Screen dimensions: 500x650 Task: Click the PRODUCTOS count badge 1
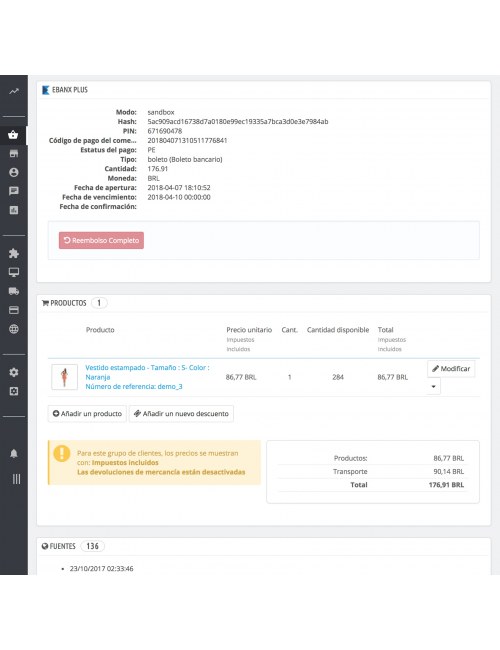coord(99,303)
